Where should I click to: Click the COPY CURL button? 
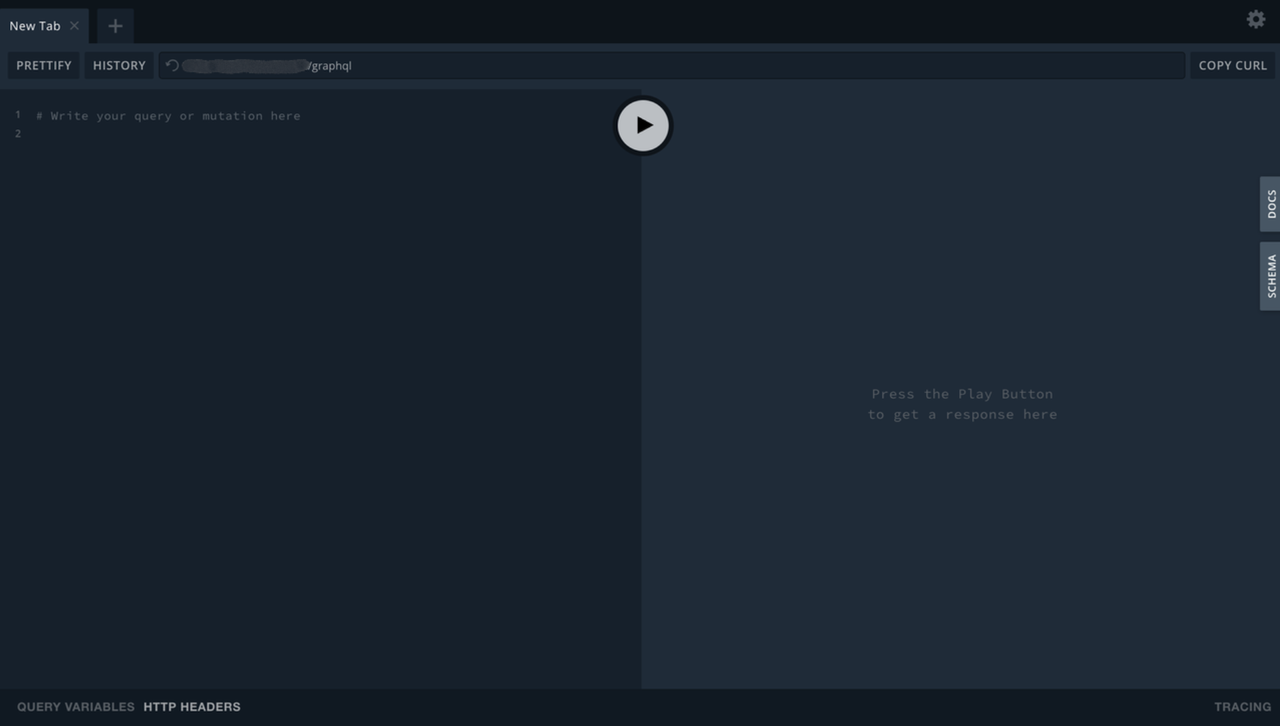click(x=1232, y=65)
